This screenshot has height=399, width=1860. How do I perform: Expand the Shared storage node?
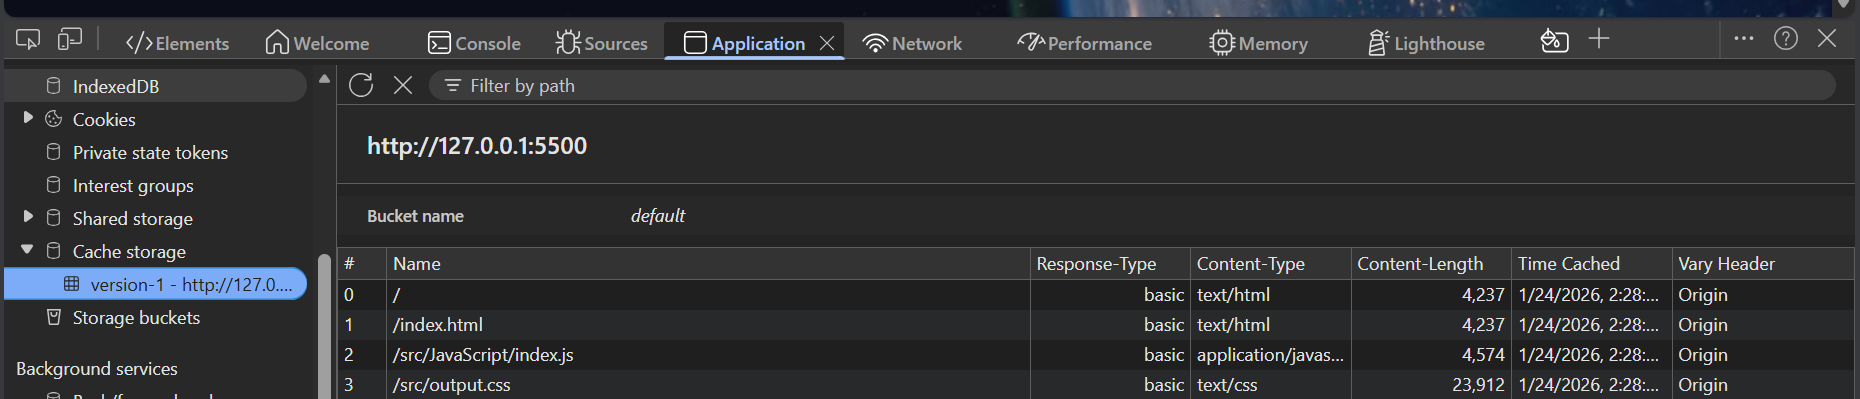click(28, 217)
